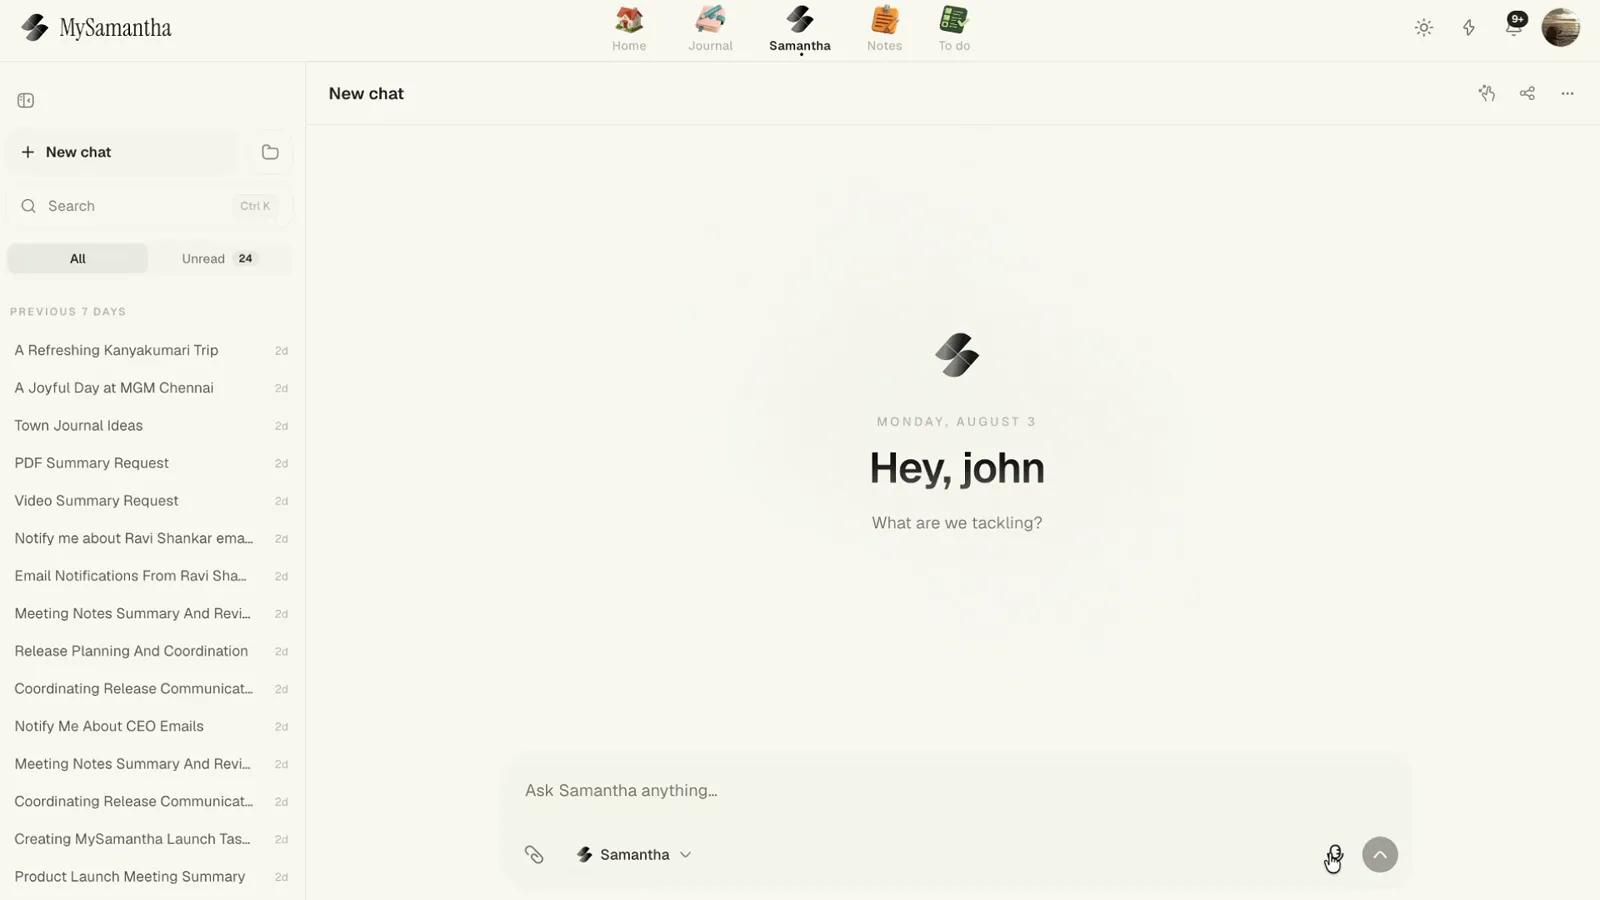The height and width of the screenshot is (900, 1600).
Task: Click the sparkle icon in chat header
Action: click(1487, 93)
